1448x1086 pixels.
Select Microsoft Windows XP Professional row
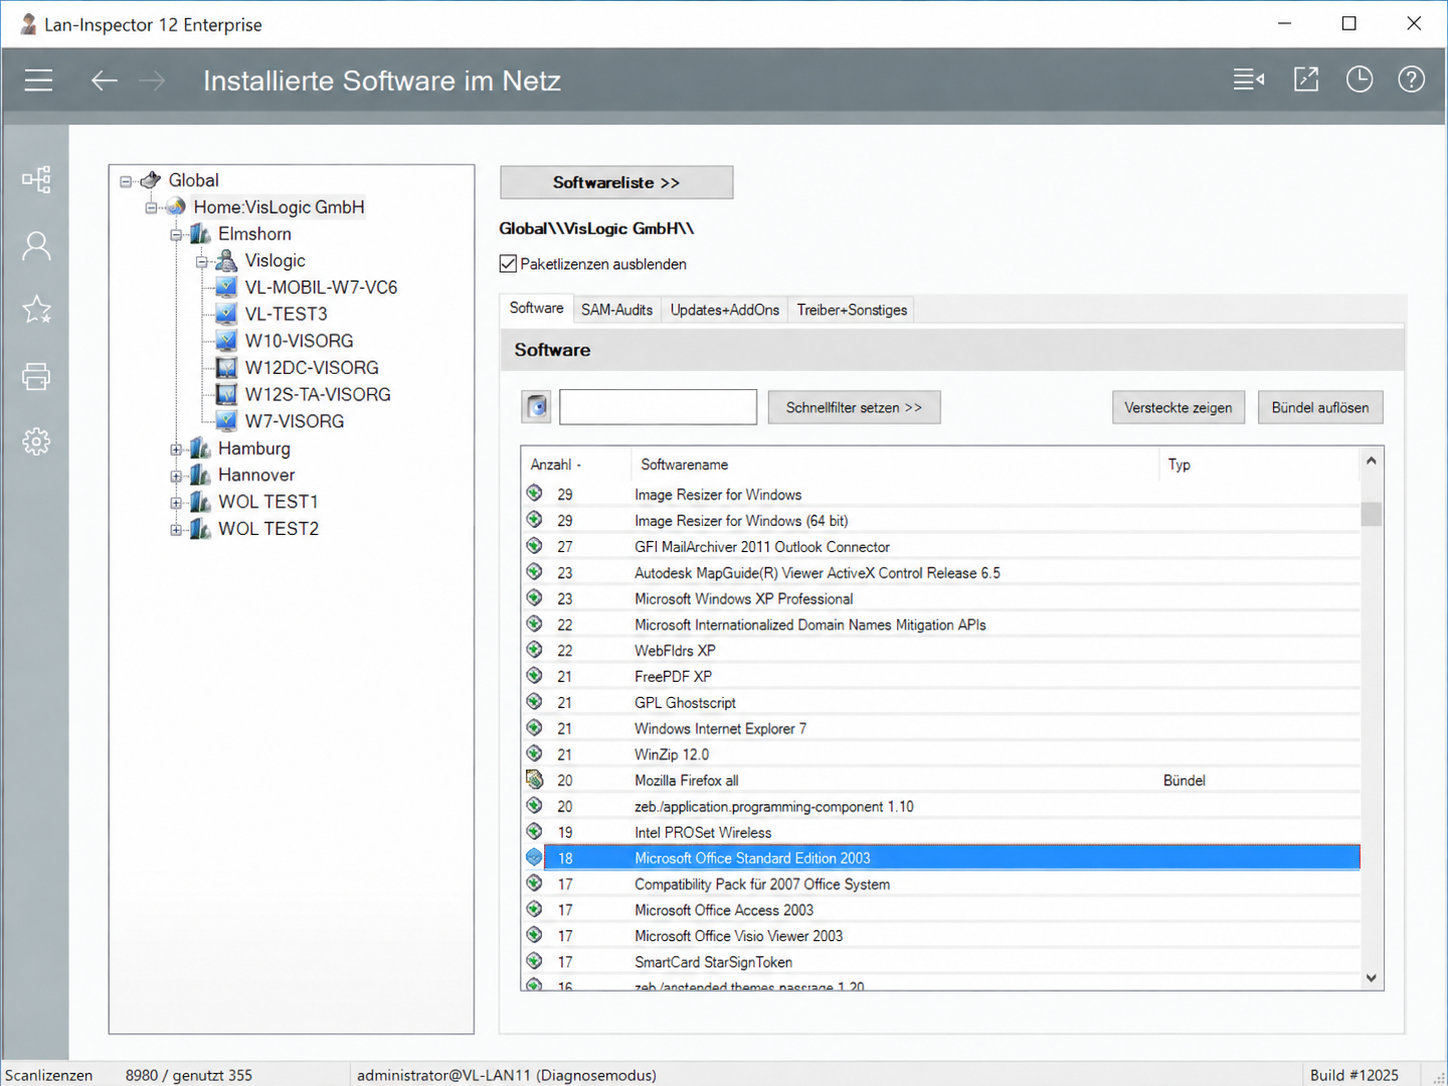[941, 598]
